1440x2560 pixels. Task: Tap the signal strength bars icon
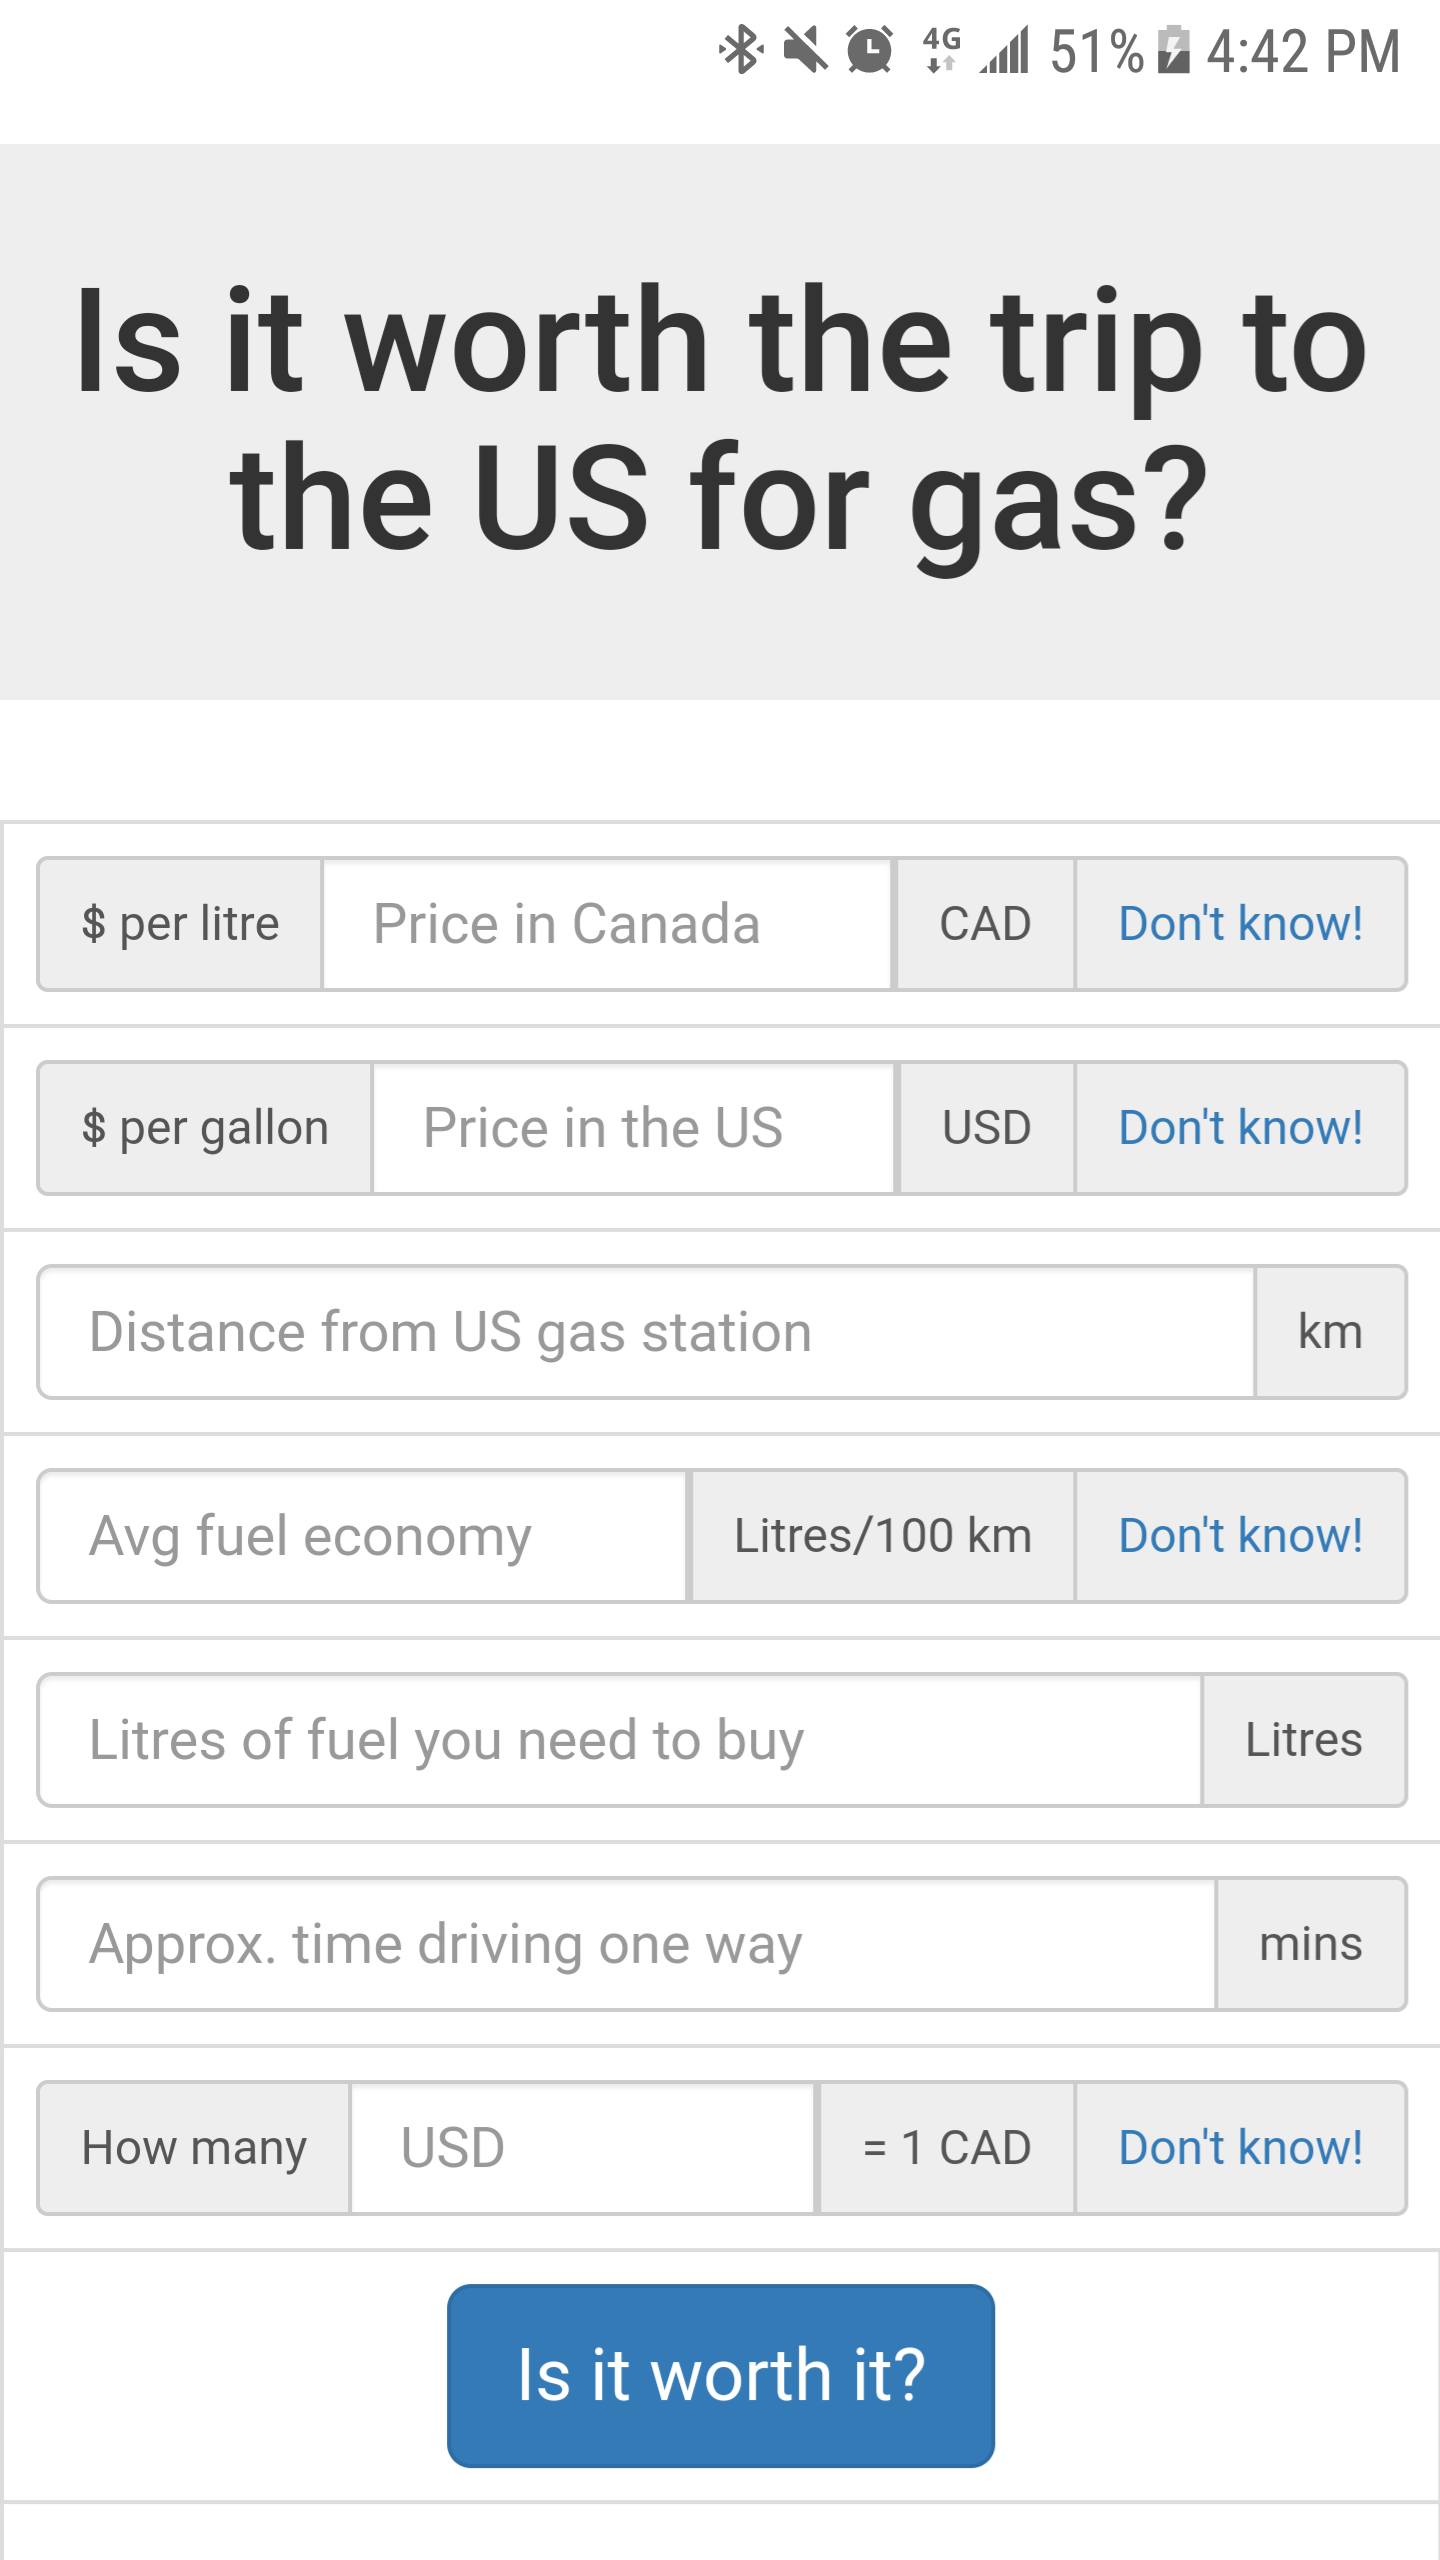click(x=1004, y=50)
